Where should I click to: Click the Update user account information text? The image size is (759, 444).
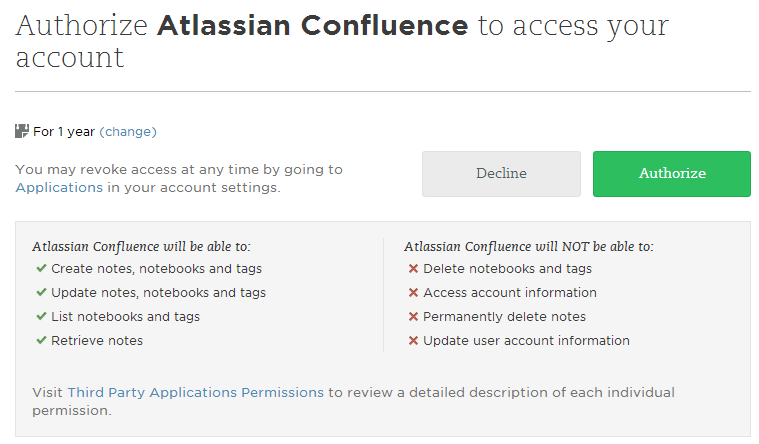526,340
